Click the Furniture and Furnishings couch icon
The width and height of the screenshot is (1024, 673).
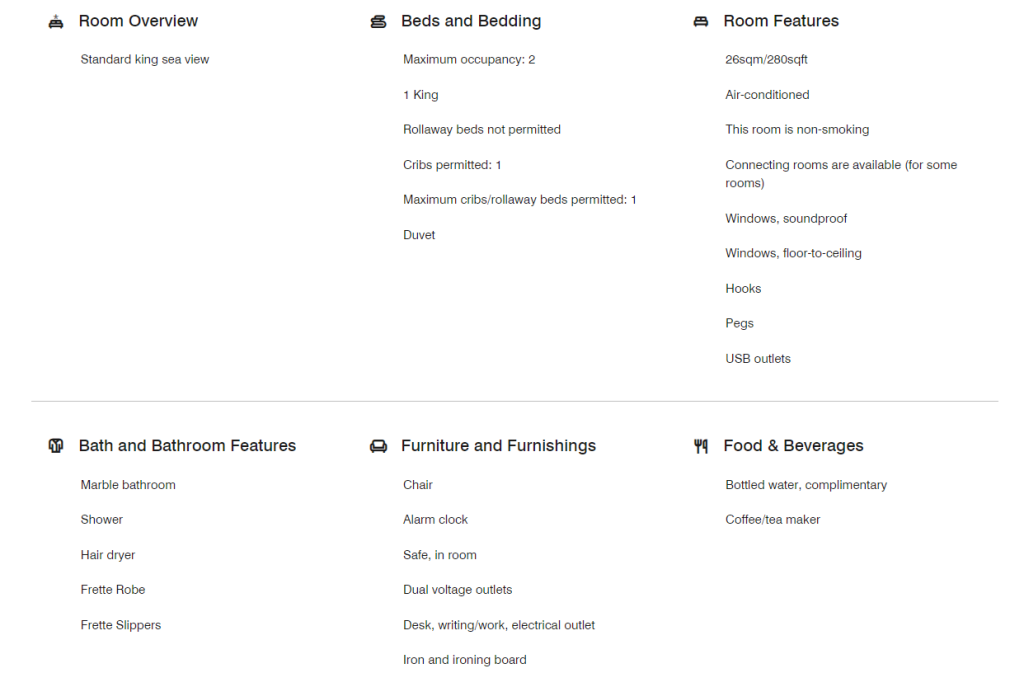[x=378, y=446]
